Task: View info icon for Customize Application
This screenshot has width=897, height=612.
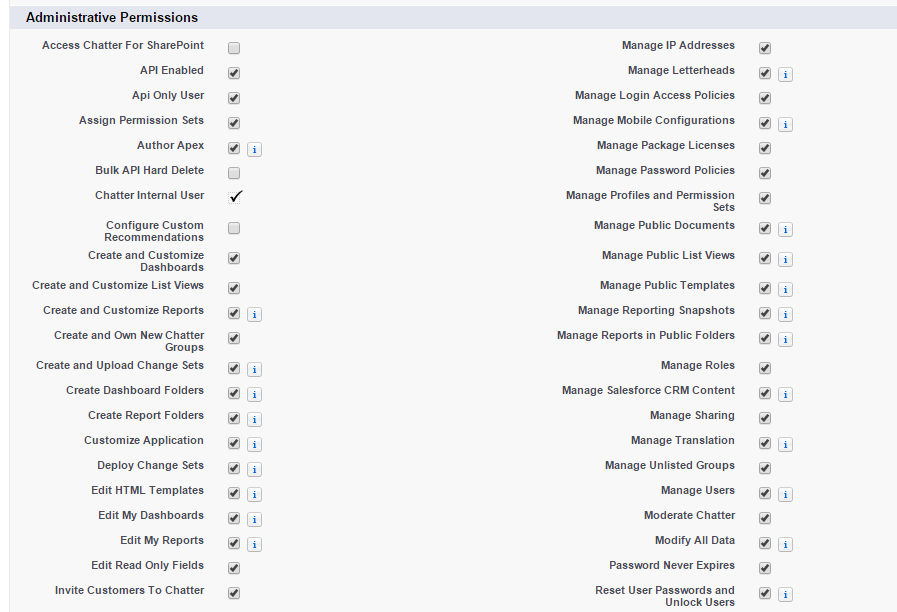Action: [x=255, y=444]
